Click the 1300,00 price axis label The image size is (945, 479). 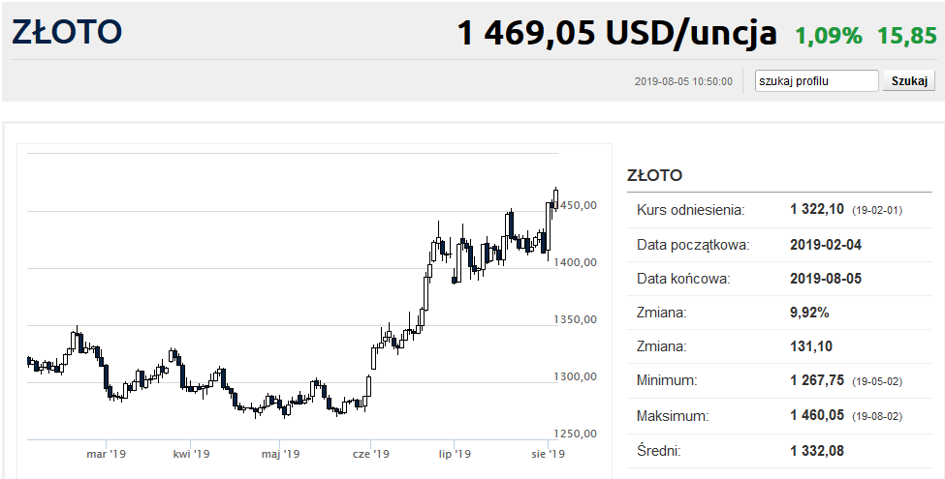click(575, 377)
